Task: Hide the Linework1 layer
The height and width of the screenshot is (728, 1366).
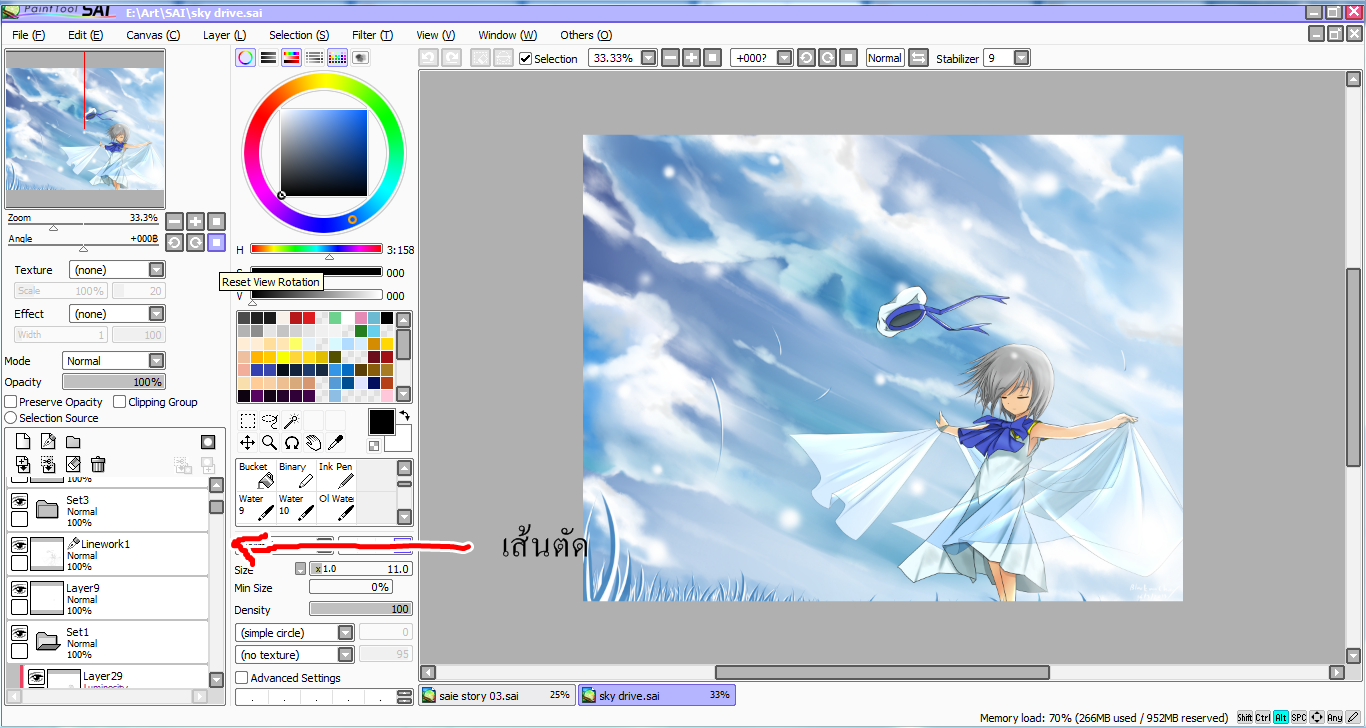Action: [19, 544]
